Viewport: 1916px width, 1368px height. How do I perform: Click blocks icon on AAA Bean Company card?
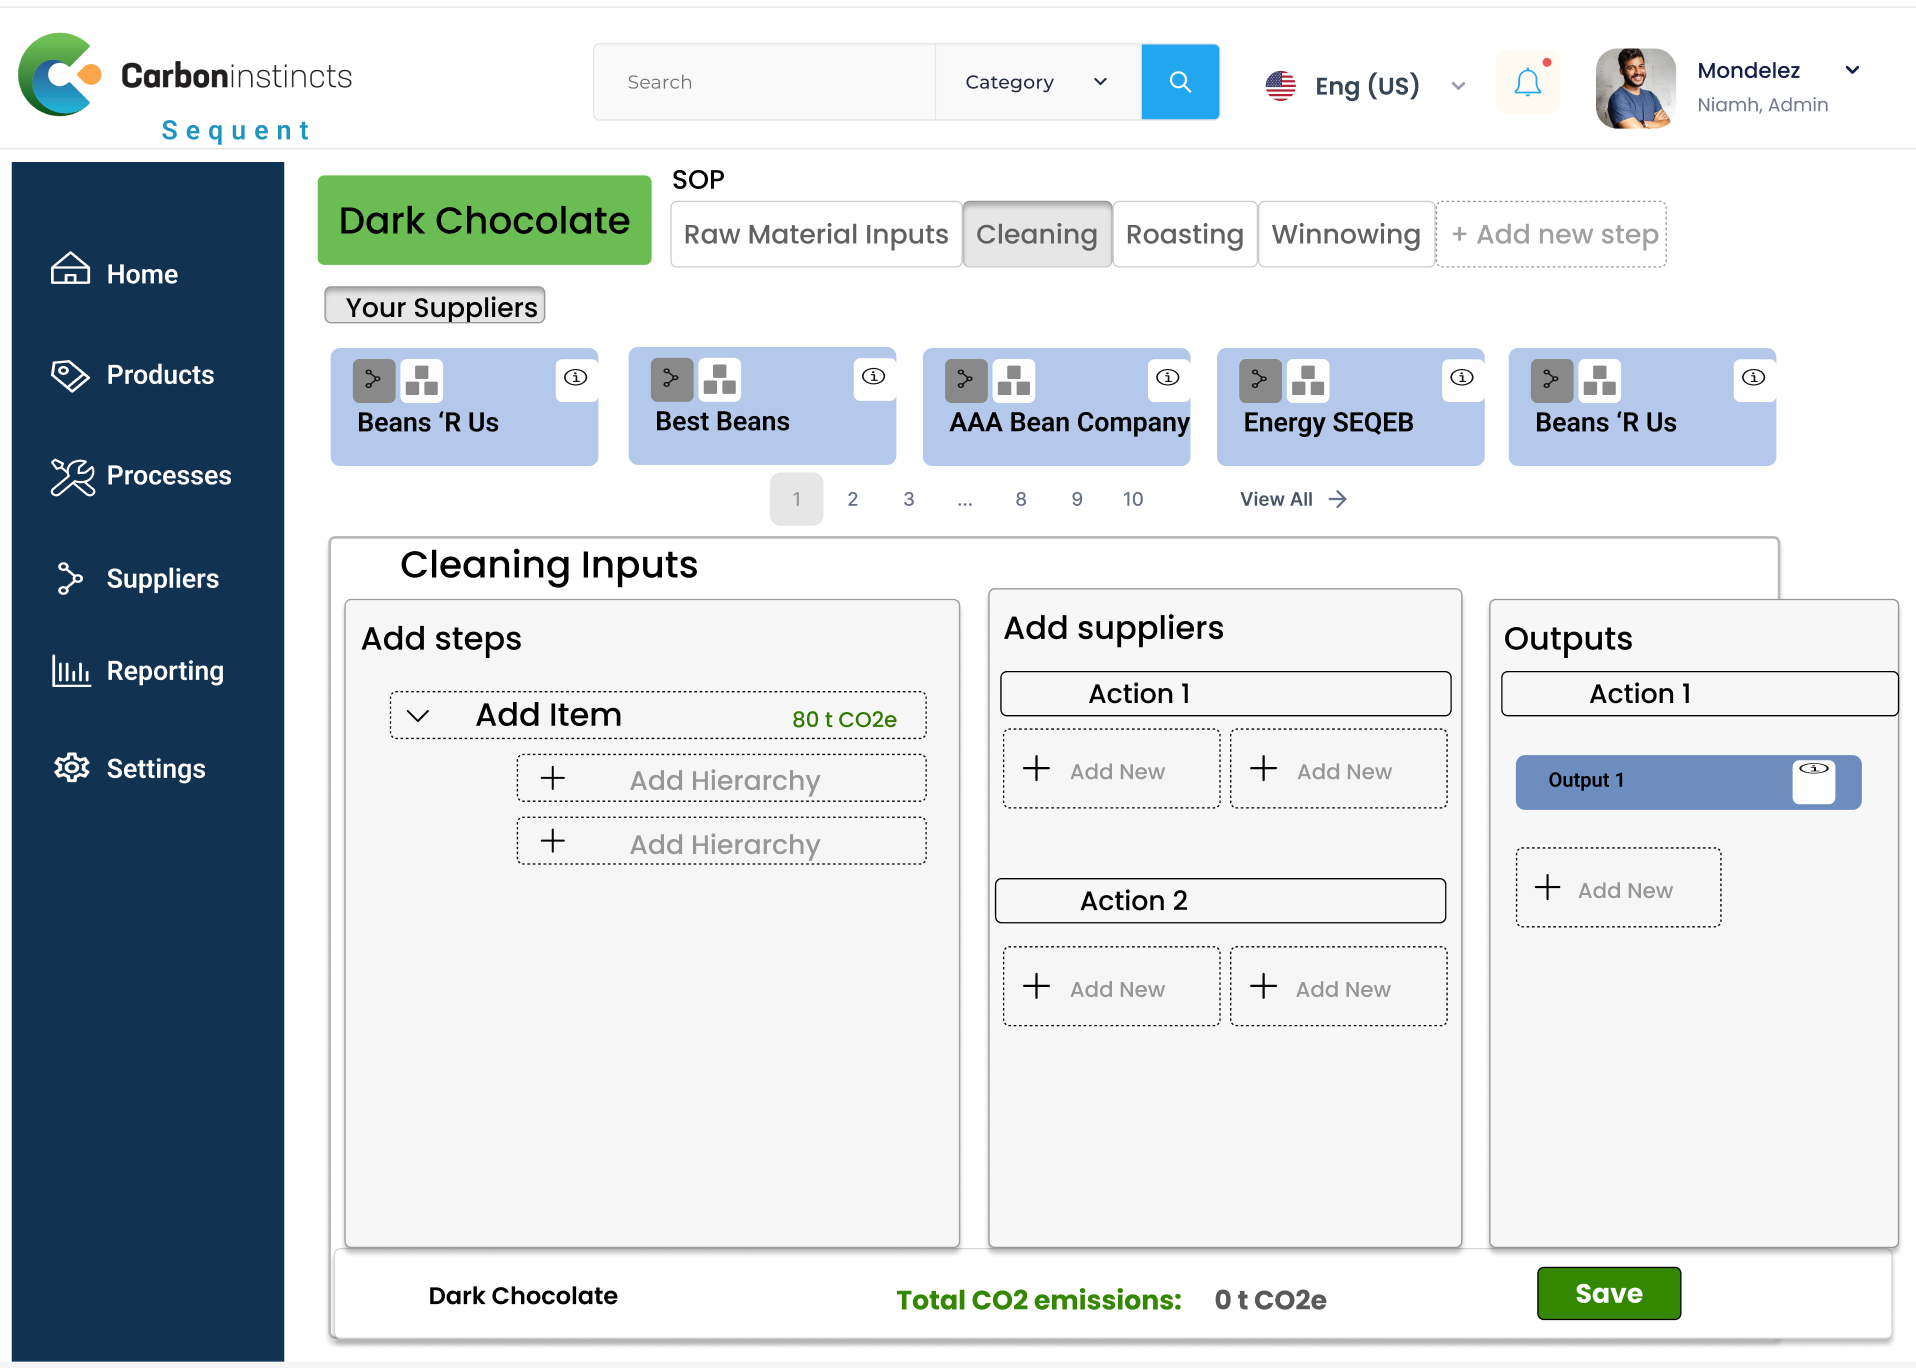click(1013, 381)
